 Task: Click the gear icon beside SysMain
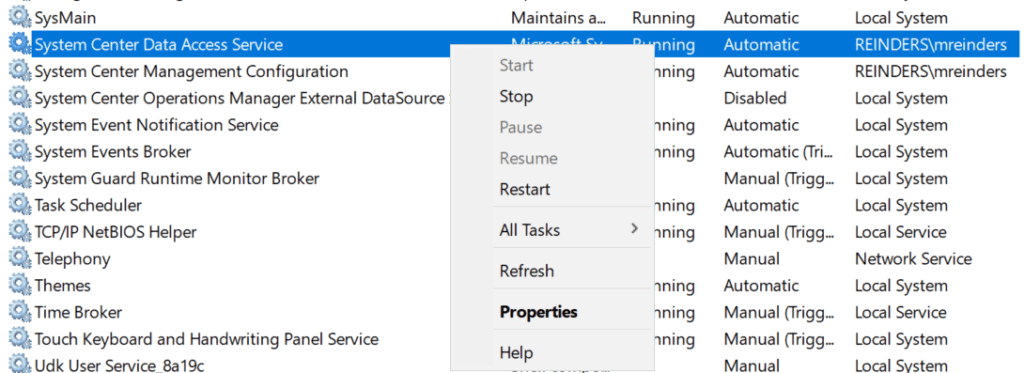click(20, 18)
